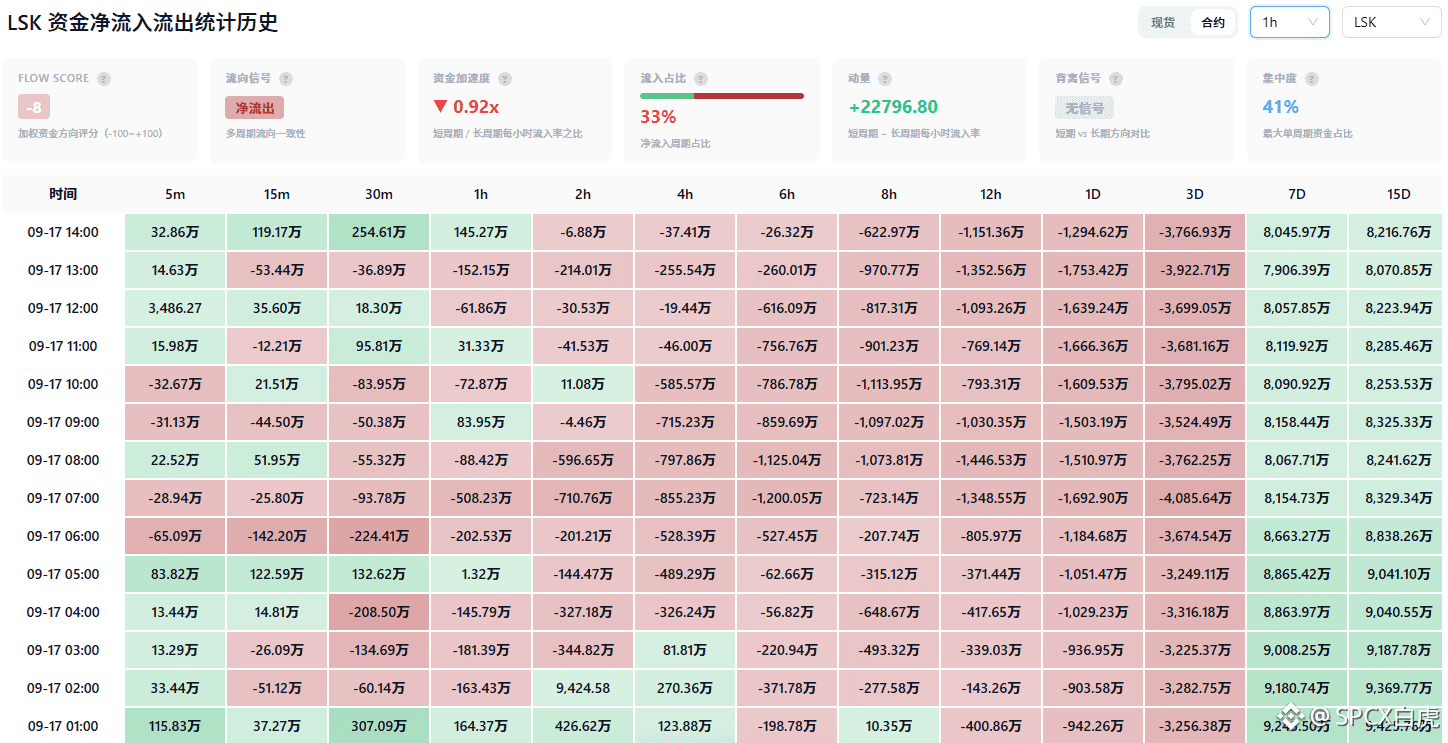Click the question mark next to 资金加速度

[x=505, y=79]
